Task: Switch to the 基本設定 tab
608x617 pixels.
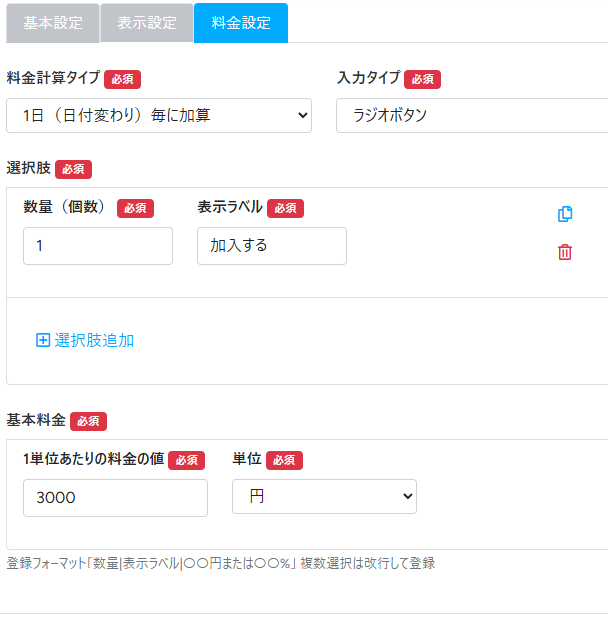Action: (53, 23)
